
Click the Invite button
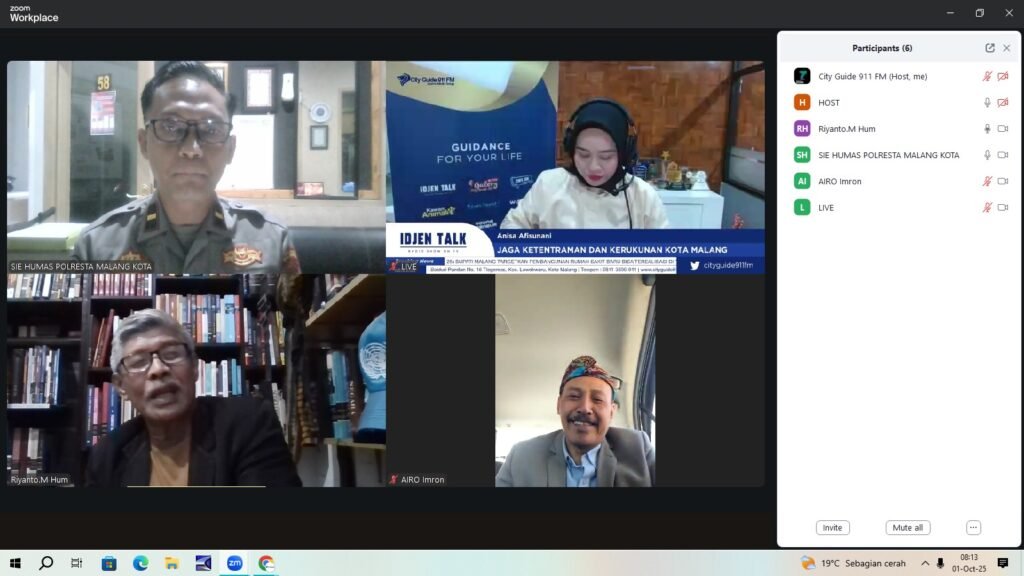832,528
